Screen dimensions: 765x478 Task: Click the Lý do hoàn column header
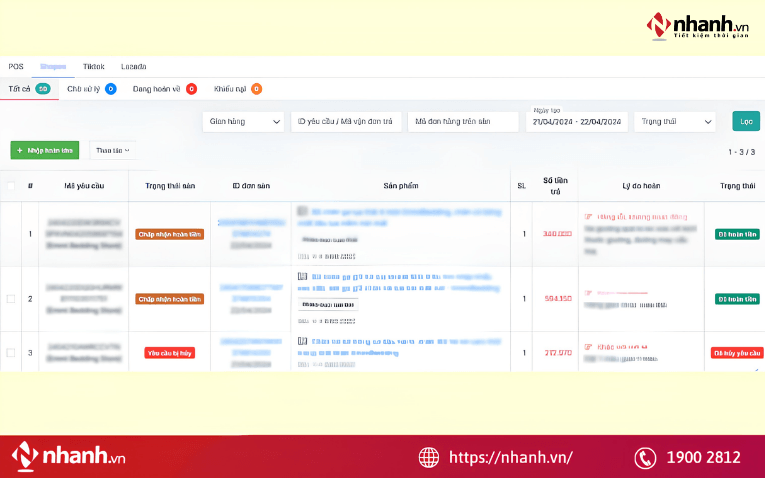pos(641,186)
